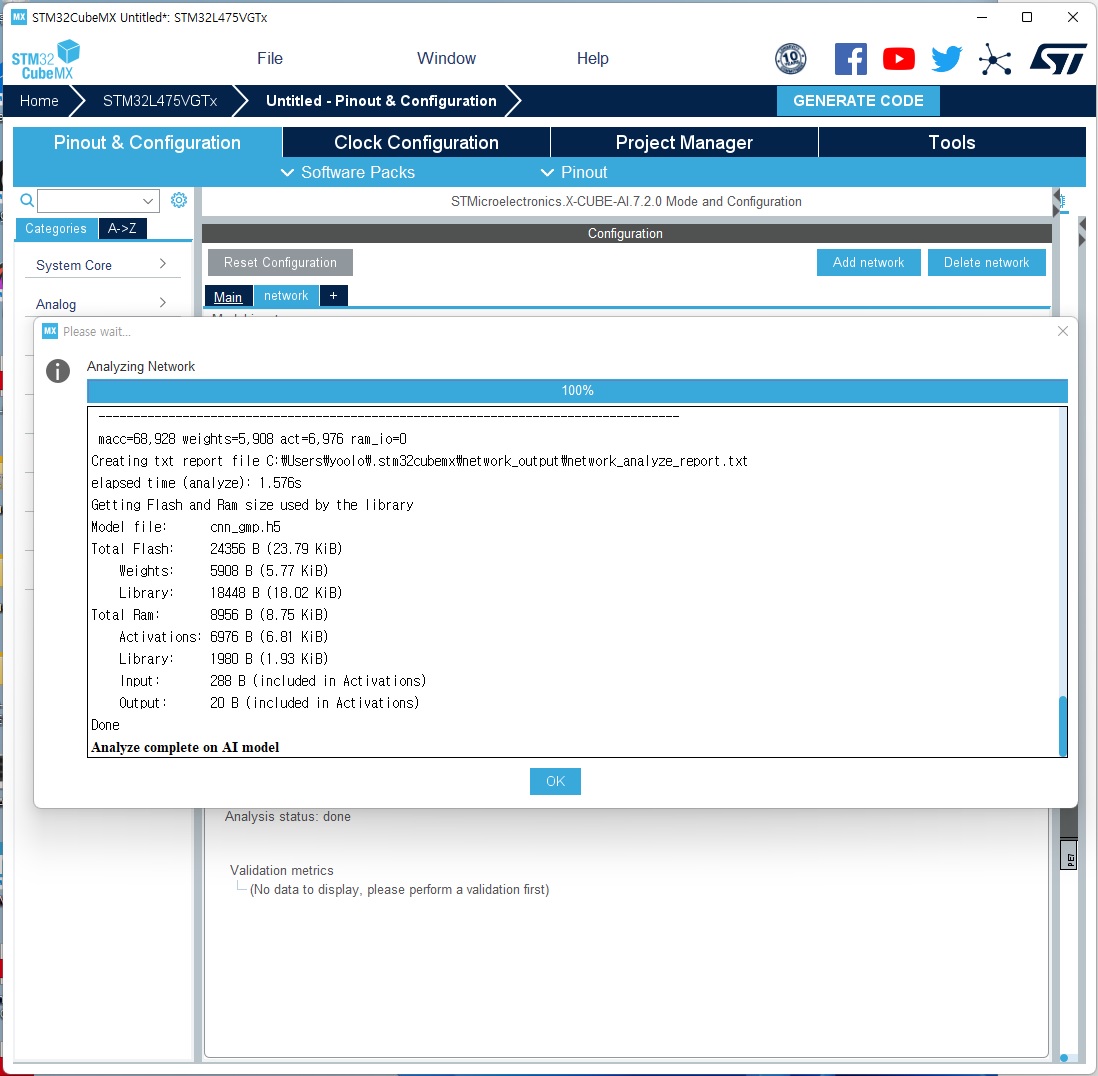The width and height of the screenshot is (1098, 1076).
Task: Click the 'Weights:' log line
Action: pos(223,571)
